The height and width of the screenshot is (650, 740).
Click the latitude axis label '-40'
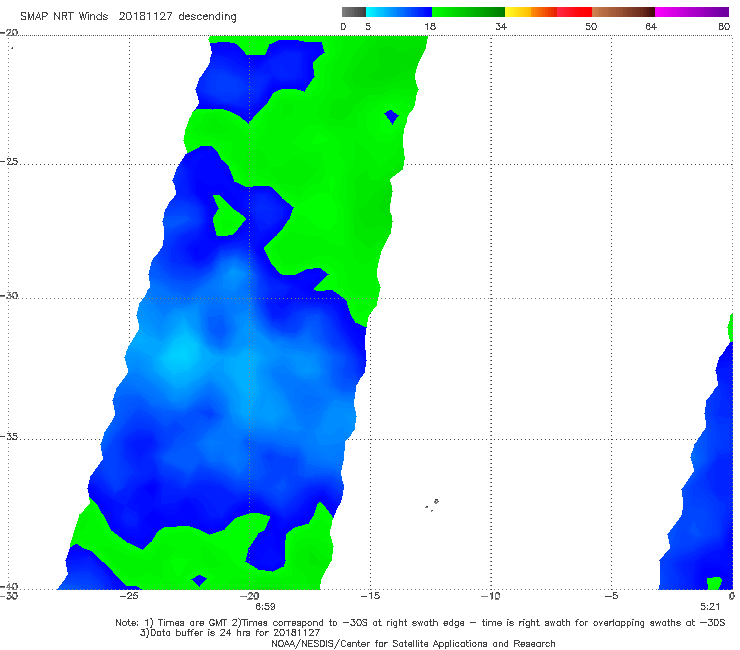coord(9,586)
